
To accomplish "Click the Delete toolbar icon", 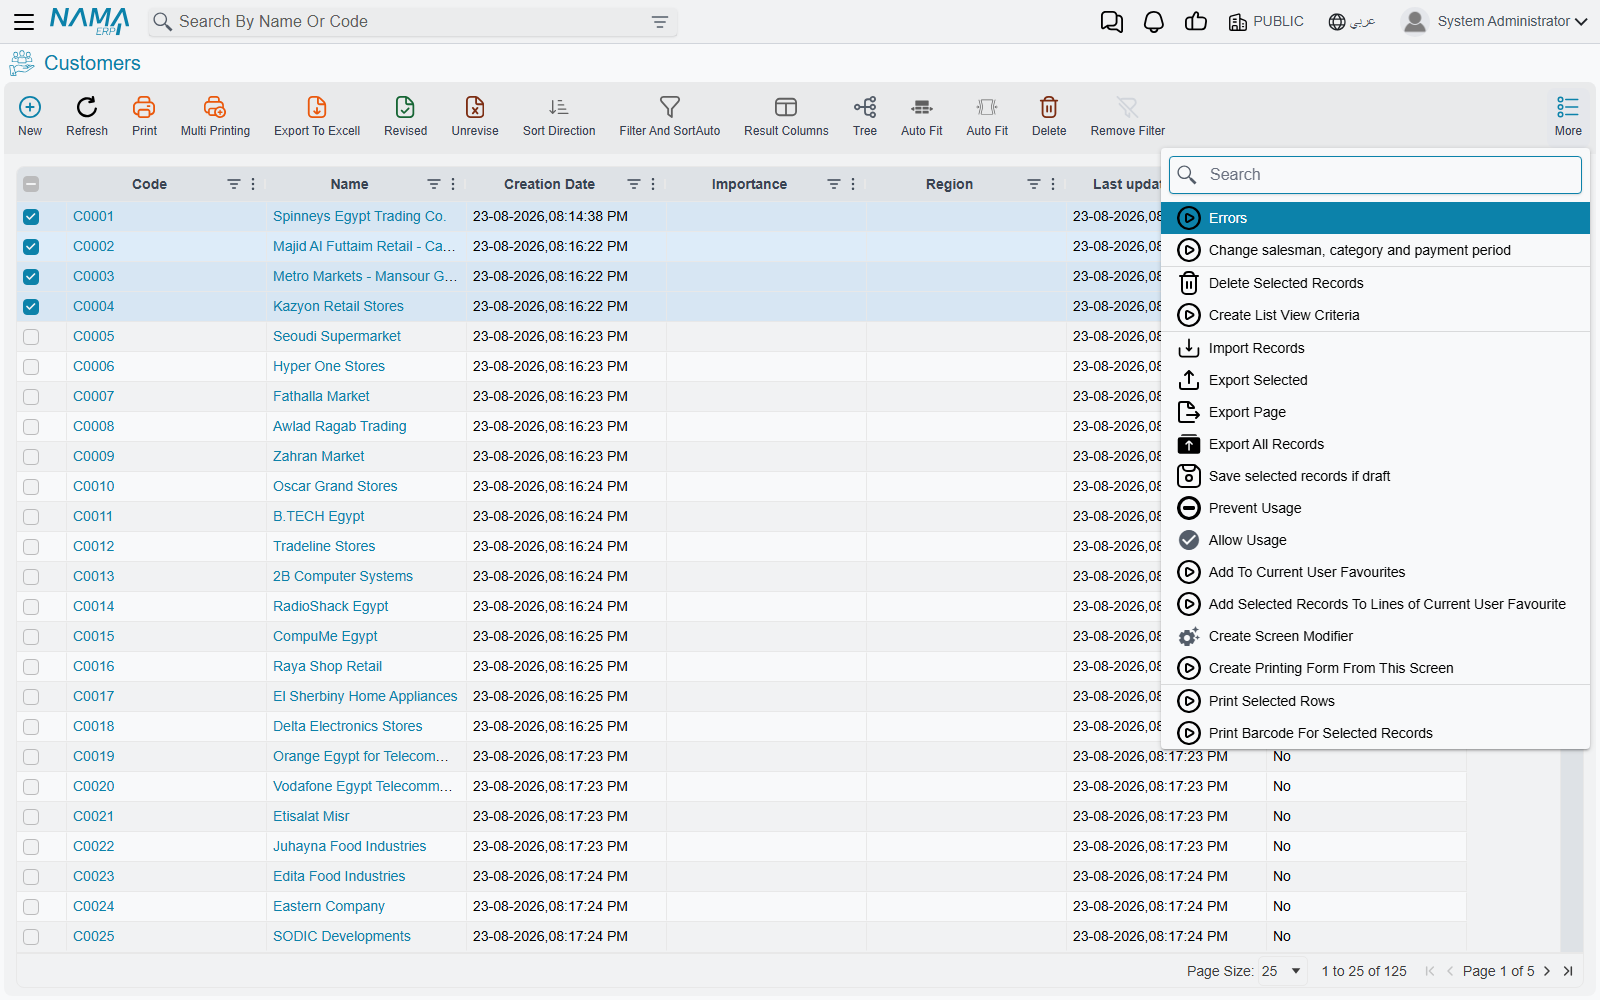I will [1049, 117].
